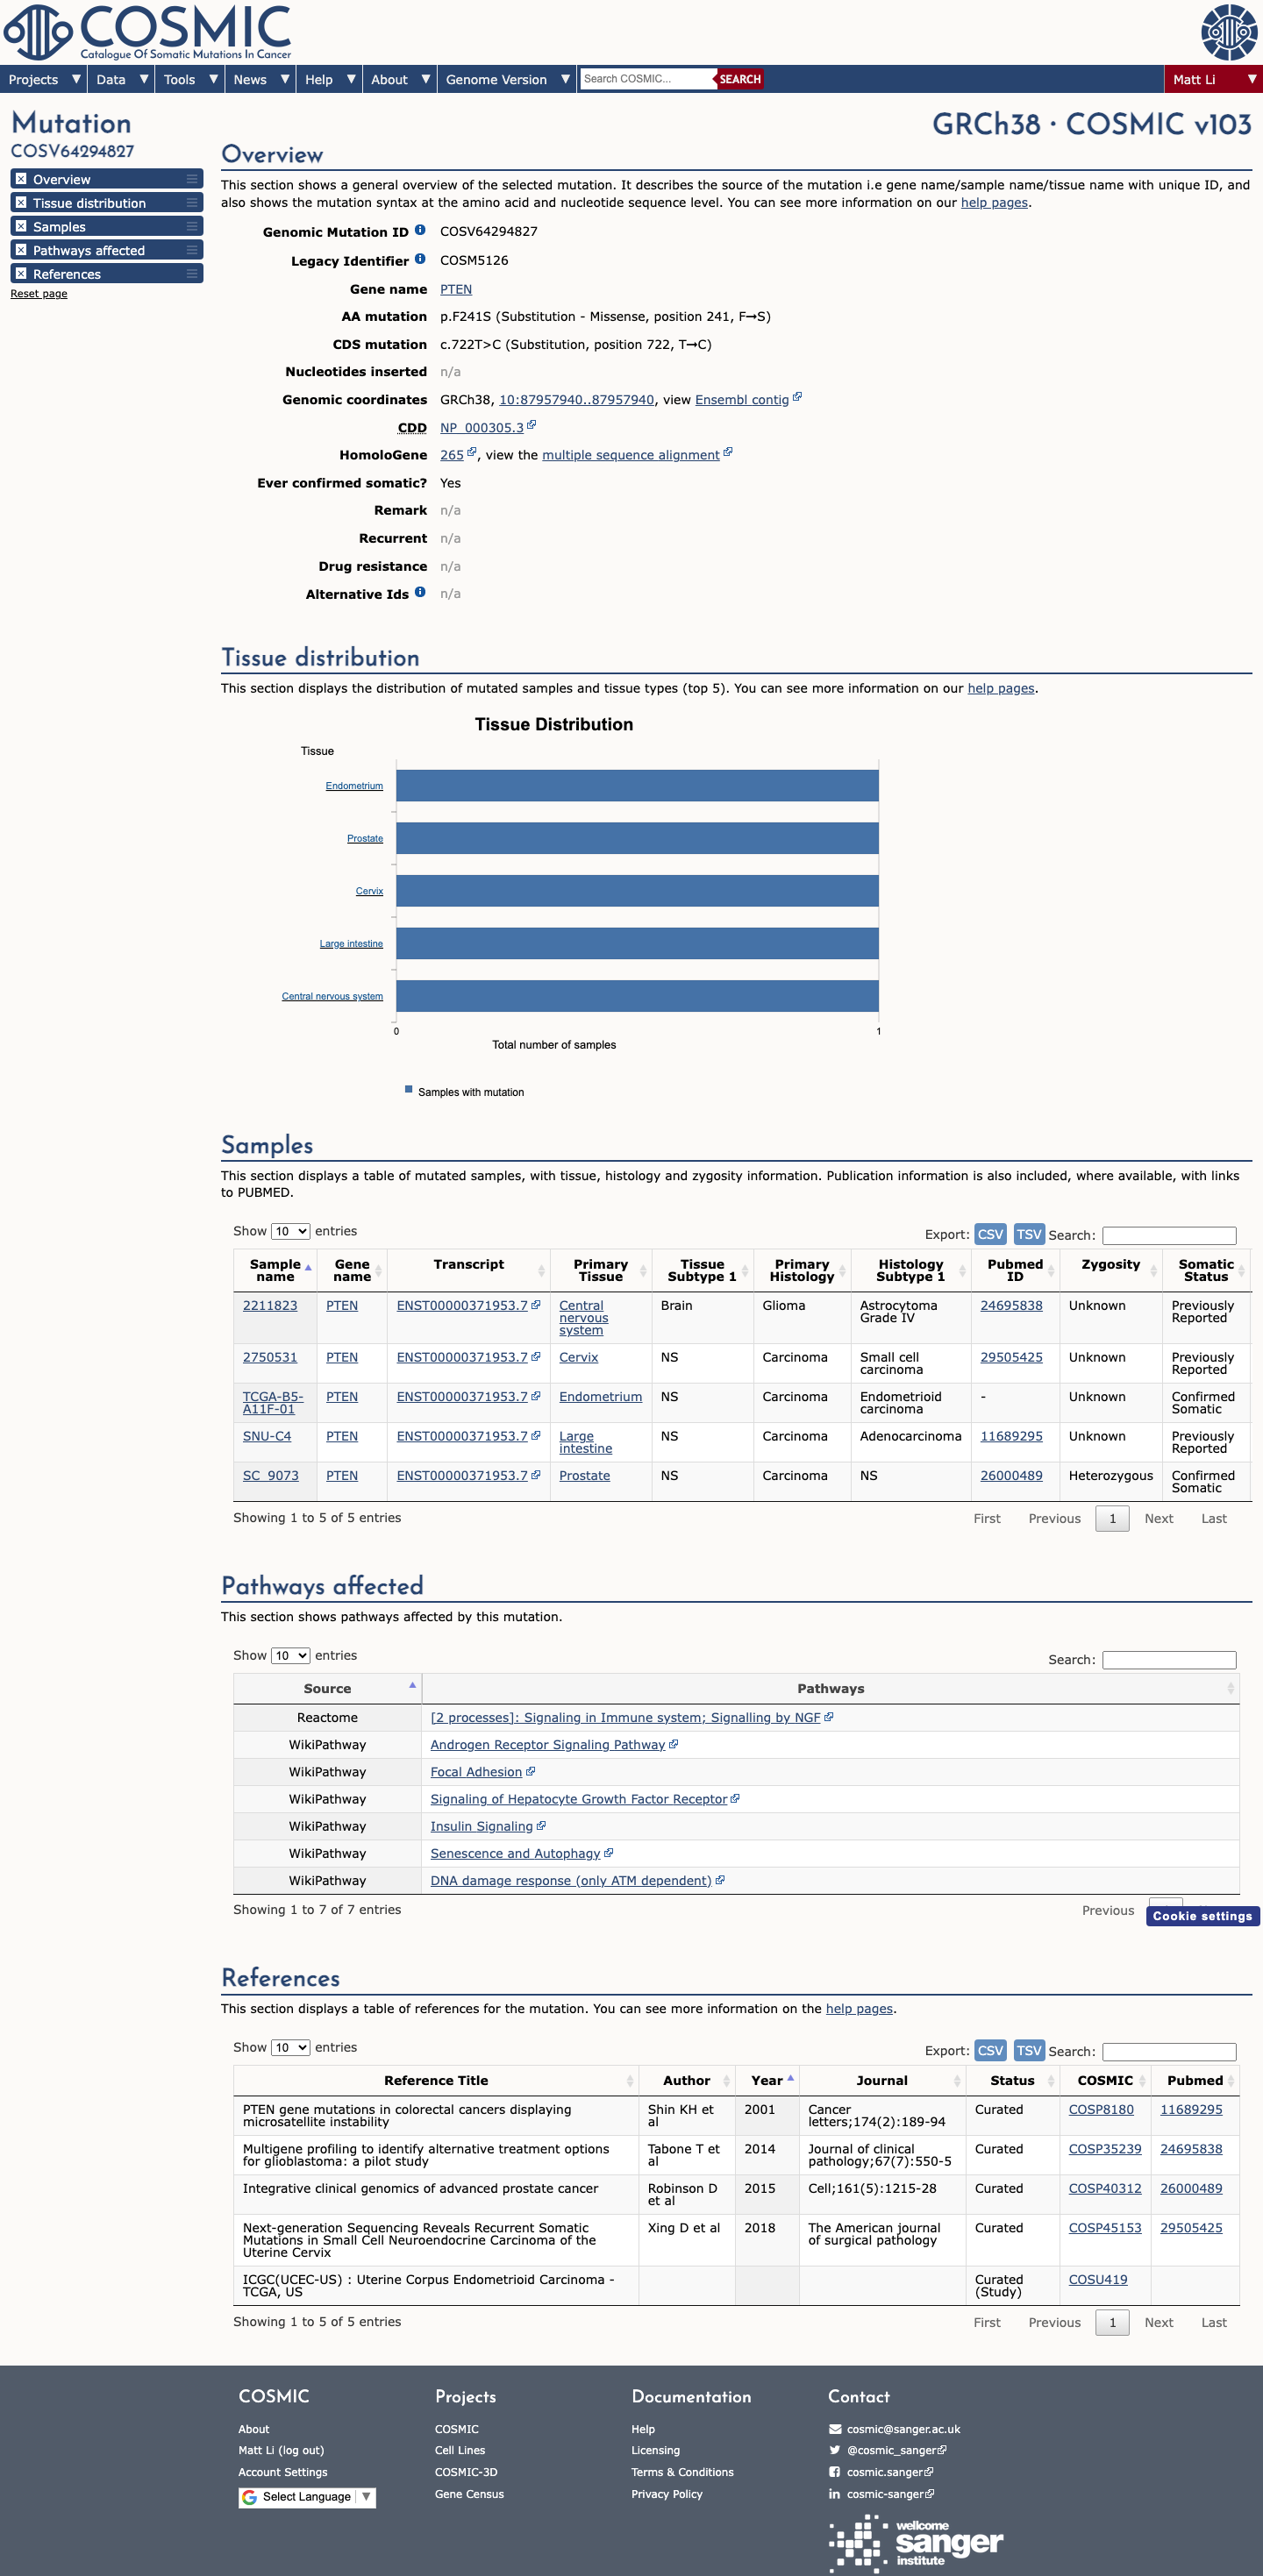1263x2576 pixels.
Task: Click the COSMIC logo in the header
Action: 148,32
